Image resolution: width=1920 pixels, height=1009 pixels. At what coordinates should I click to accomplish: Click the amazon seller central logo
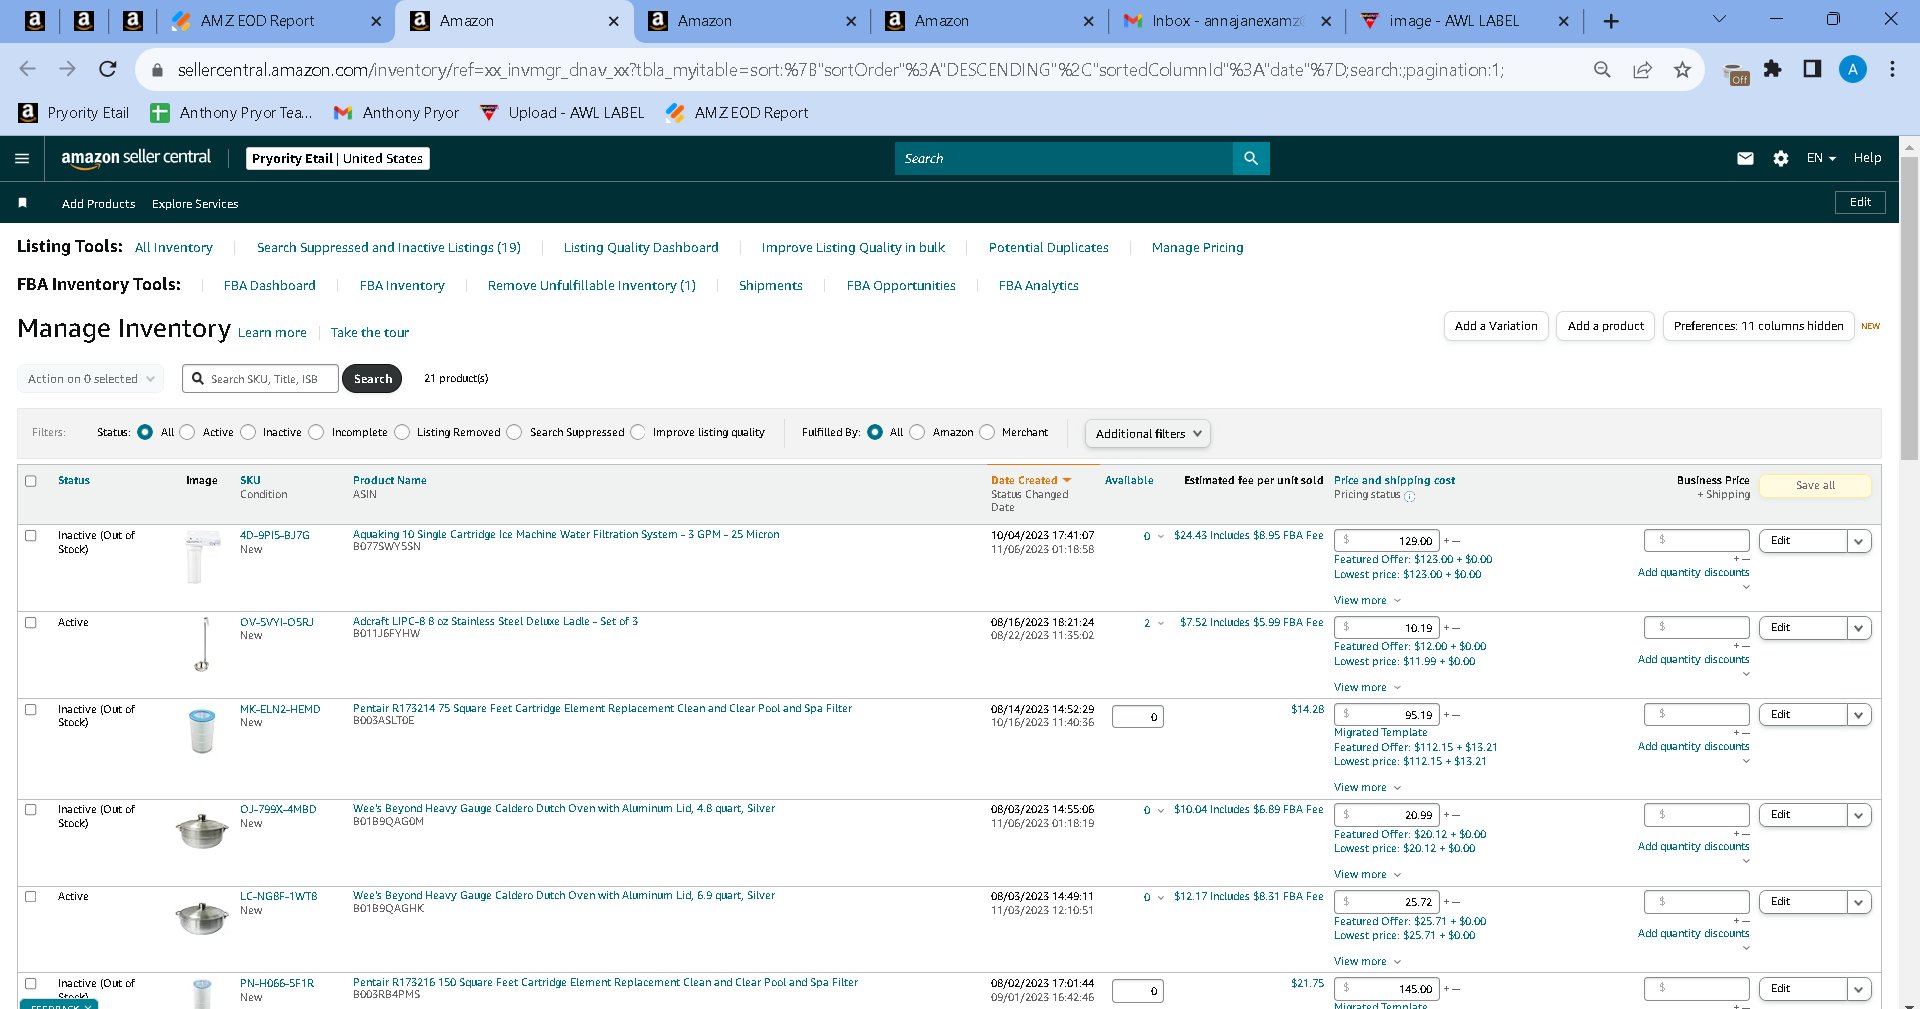coord(136,158)
